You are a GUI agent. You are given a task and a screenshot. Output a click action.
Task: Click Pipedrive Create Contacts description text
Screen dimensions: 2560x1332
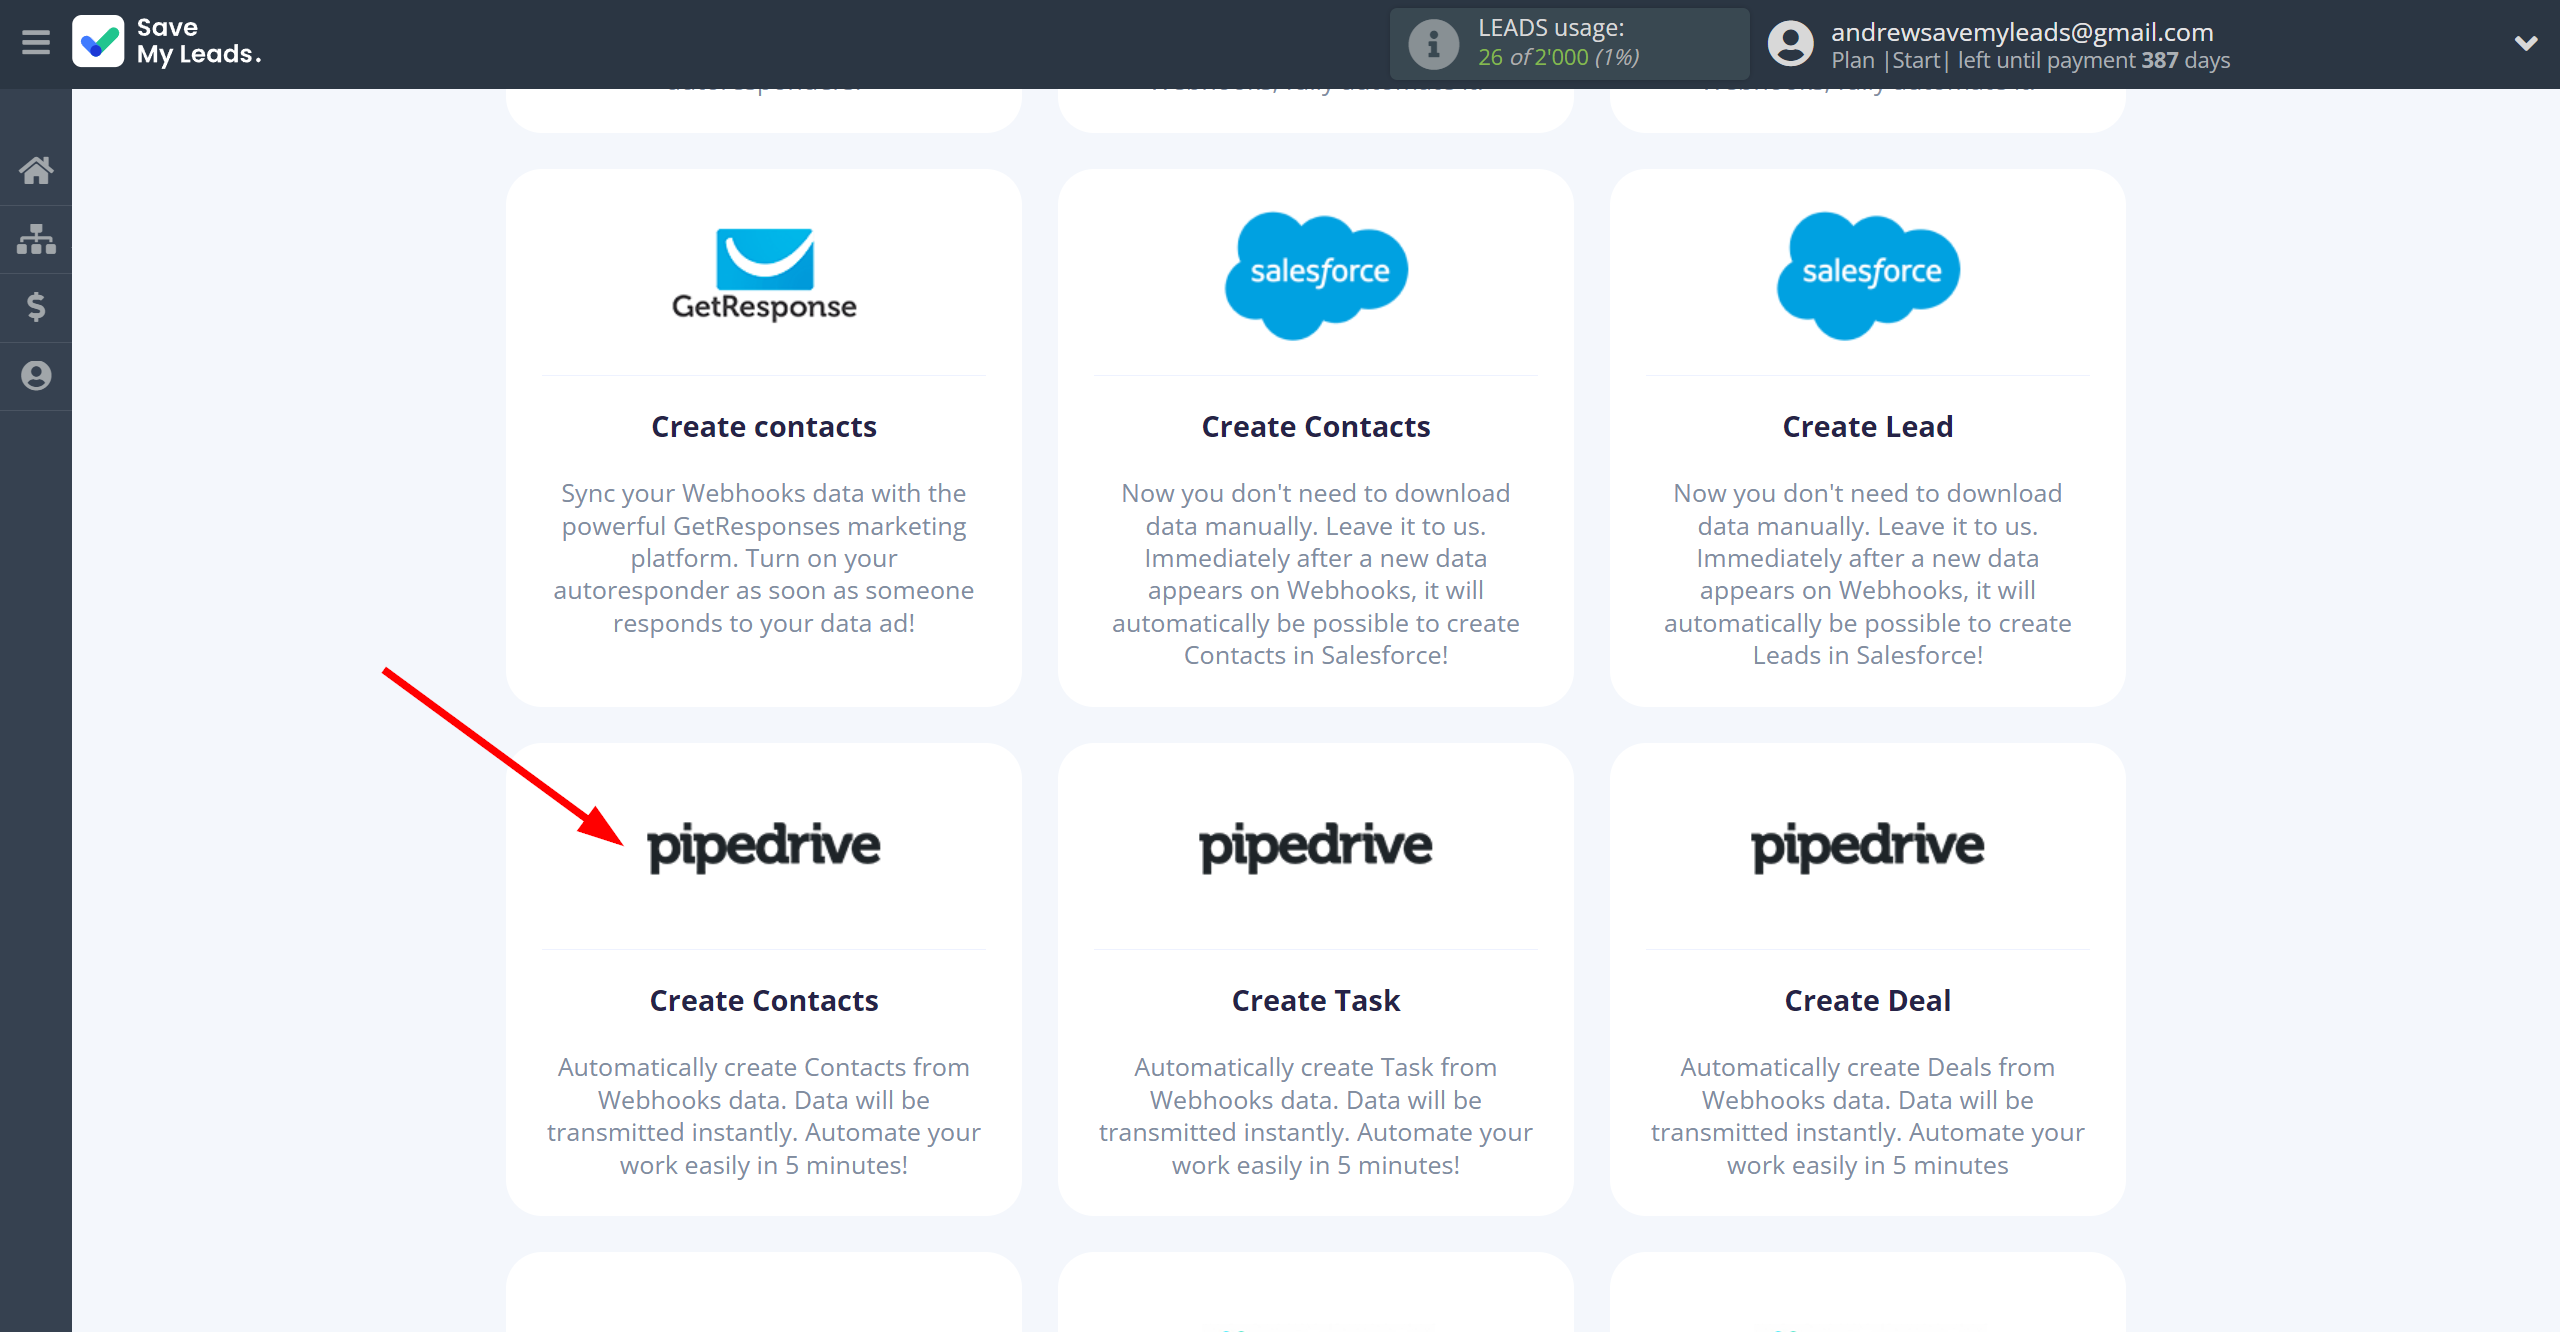(x=764, y=1116)
